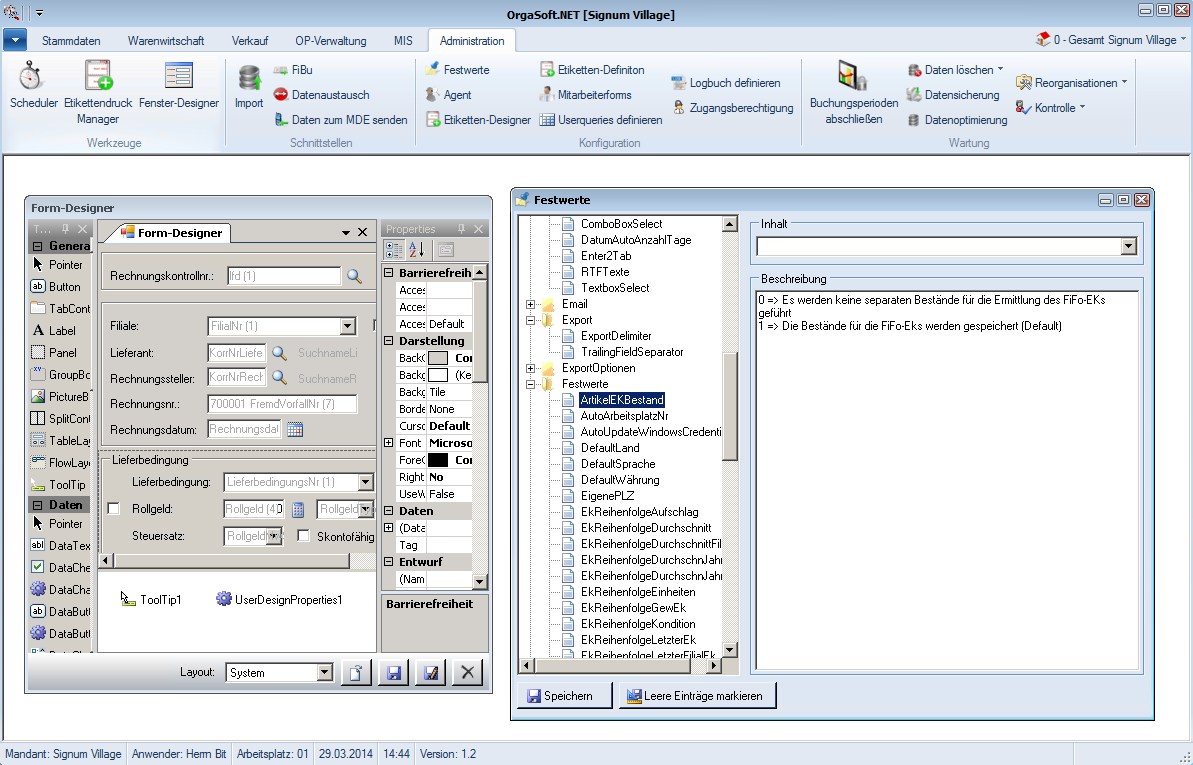Image resolution: width=1193 pixels, height=765 pixels.
Task: Click Leere Einträge markieren button
Action: click(x=696, y=696)
